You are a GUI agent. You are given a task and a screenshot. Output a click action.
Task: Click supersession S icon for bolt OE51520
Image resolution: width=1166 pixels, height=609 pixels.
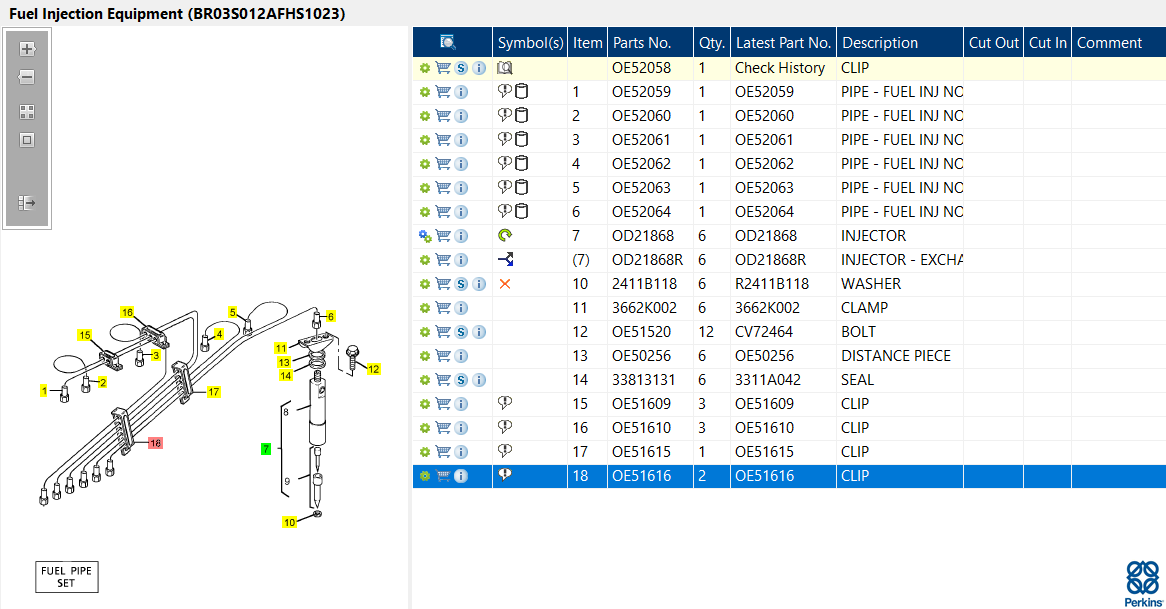461,332
